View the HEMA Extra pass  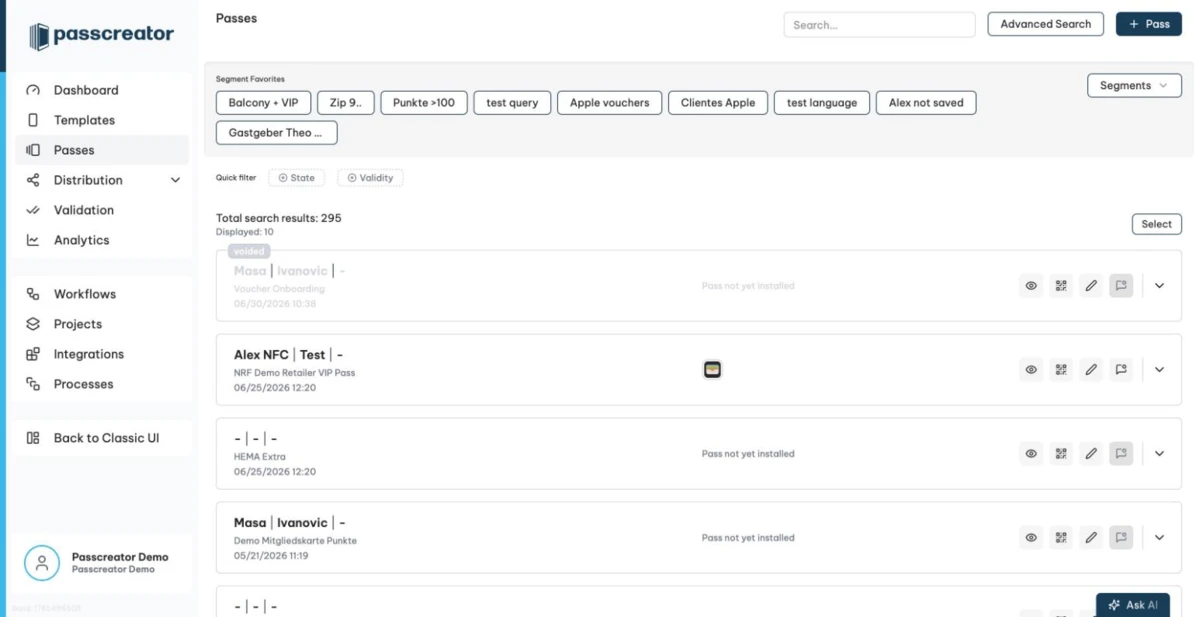[1031, 454]
